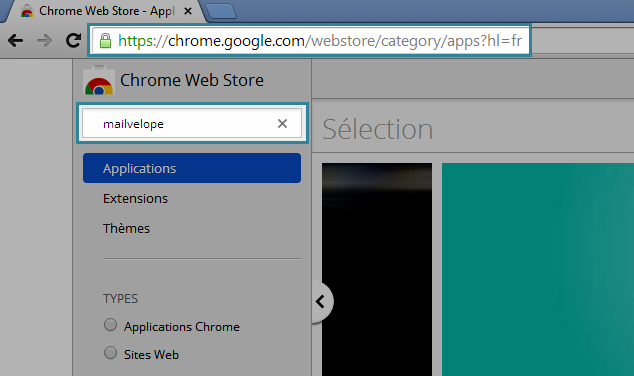
Task: Click the TYPES section label
Action: pyautogui.click(x=120, y=299)
